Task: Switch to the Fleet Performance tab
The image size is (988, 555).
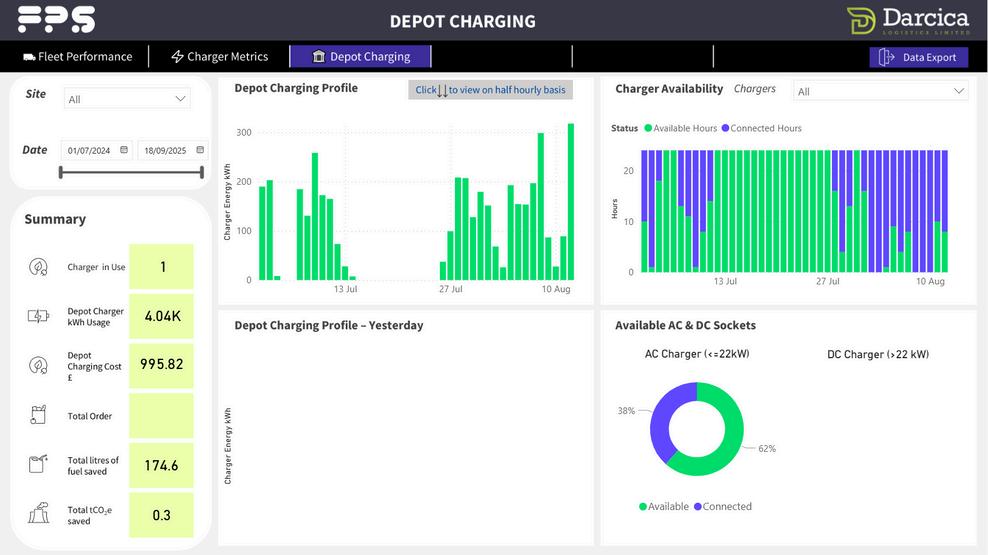Action: pos(78,57)
